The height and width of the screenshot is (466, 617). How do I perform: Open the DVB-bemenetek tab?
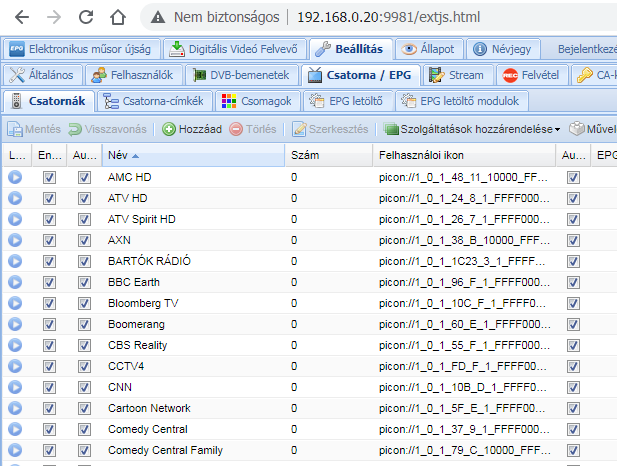coord(242,75)
